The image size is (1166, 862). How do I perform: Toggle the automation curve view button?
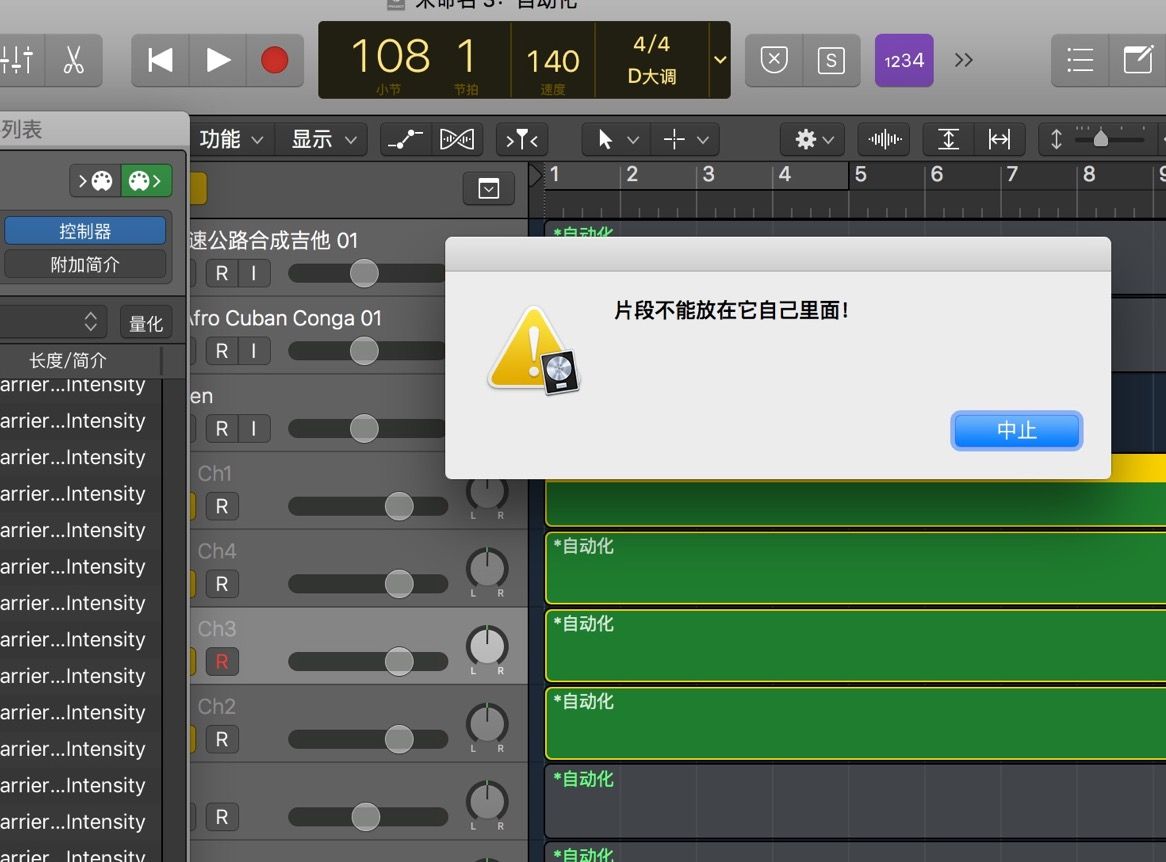click(406, 139)
